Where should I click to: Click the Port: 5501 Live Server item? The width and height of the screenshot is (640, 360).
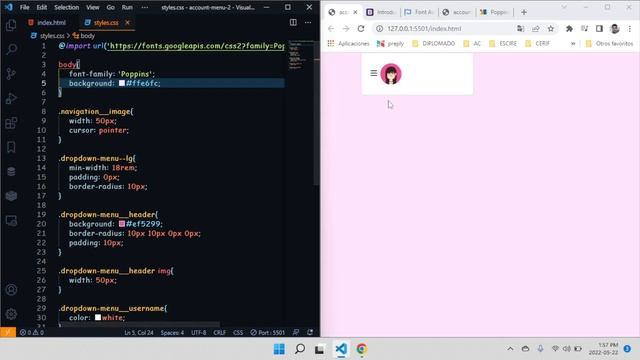click(267, 333)
